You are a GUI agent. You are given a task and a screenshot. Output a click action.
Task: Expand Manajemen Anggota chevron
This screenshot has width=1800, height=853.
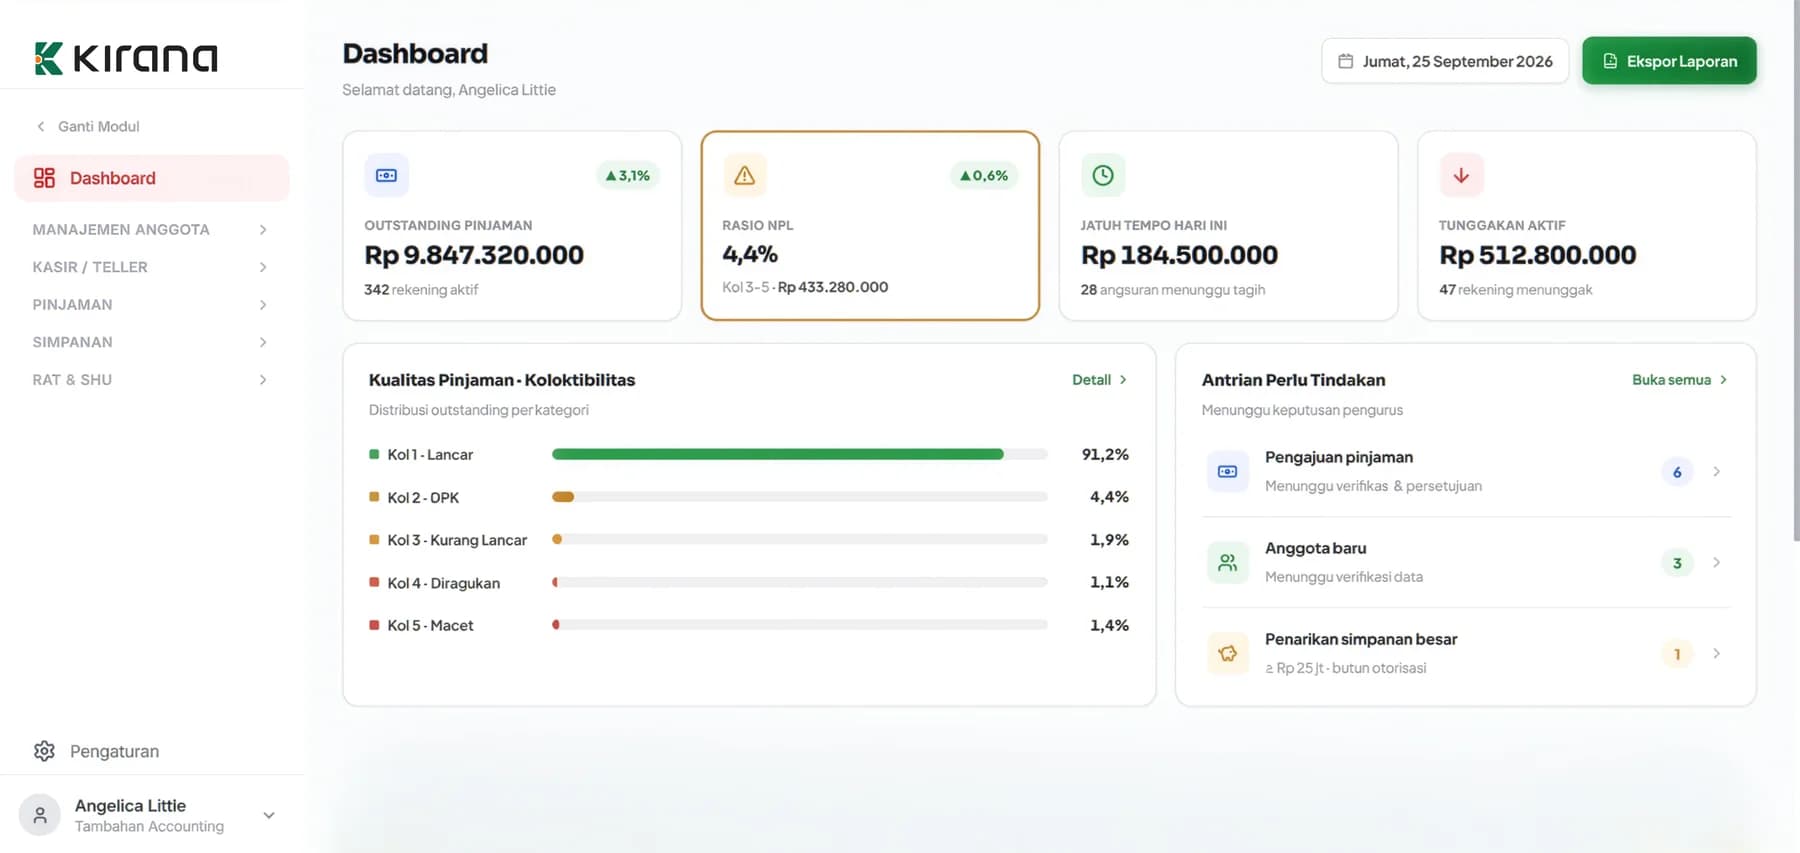click(x=263, y=229)
